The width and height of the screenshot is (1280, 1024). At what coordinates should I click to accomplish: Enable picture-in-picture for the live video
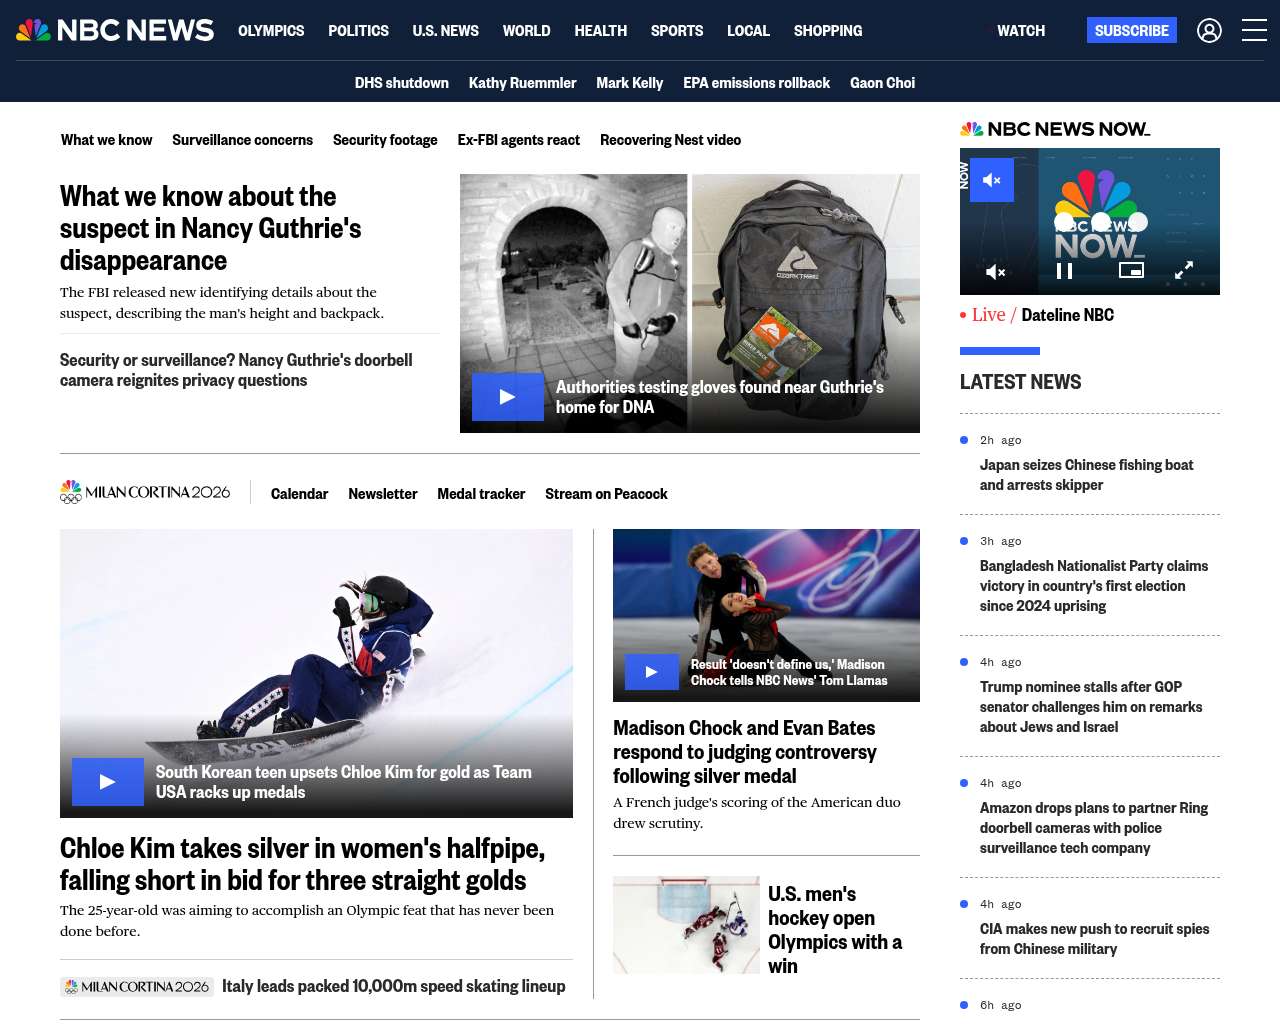tap(1131, 270)
